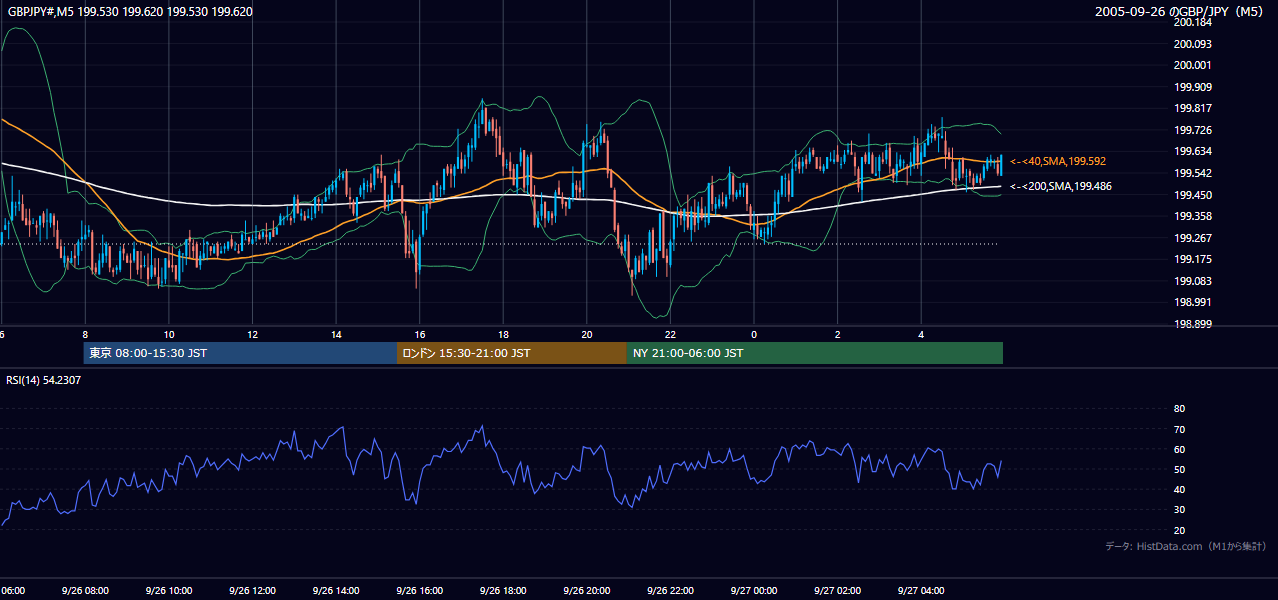This screenshot has height=600, width=1278.
Task: Click the 9/26 10:00 time label
Action: (169, 591)
